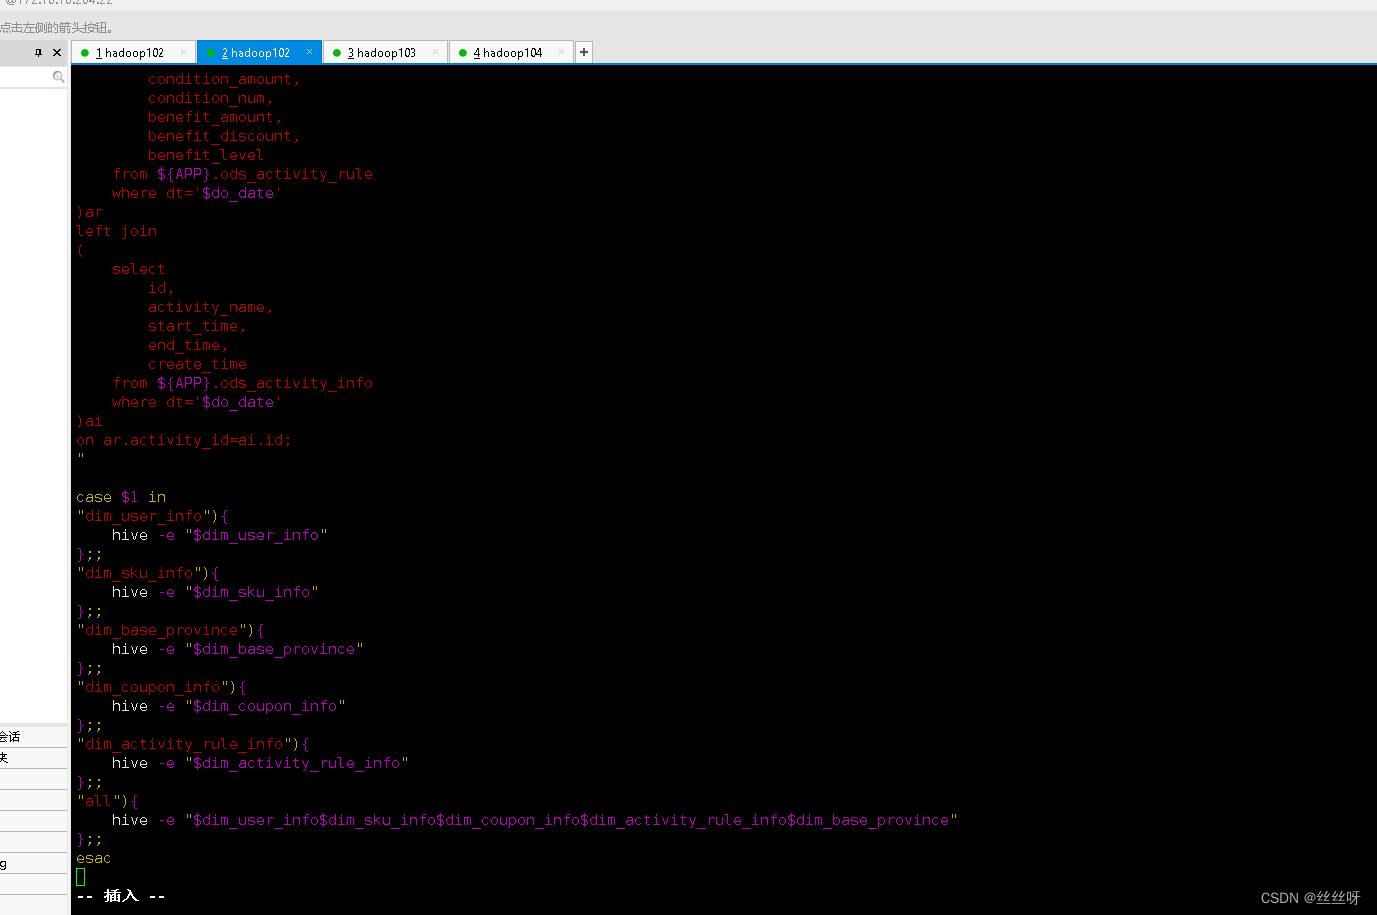Click 'from ${APP}.ods_activity_rule' line
The height and width of the screenshot is (915, 1377).
(242, 174)
